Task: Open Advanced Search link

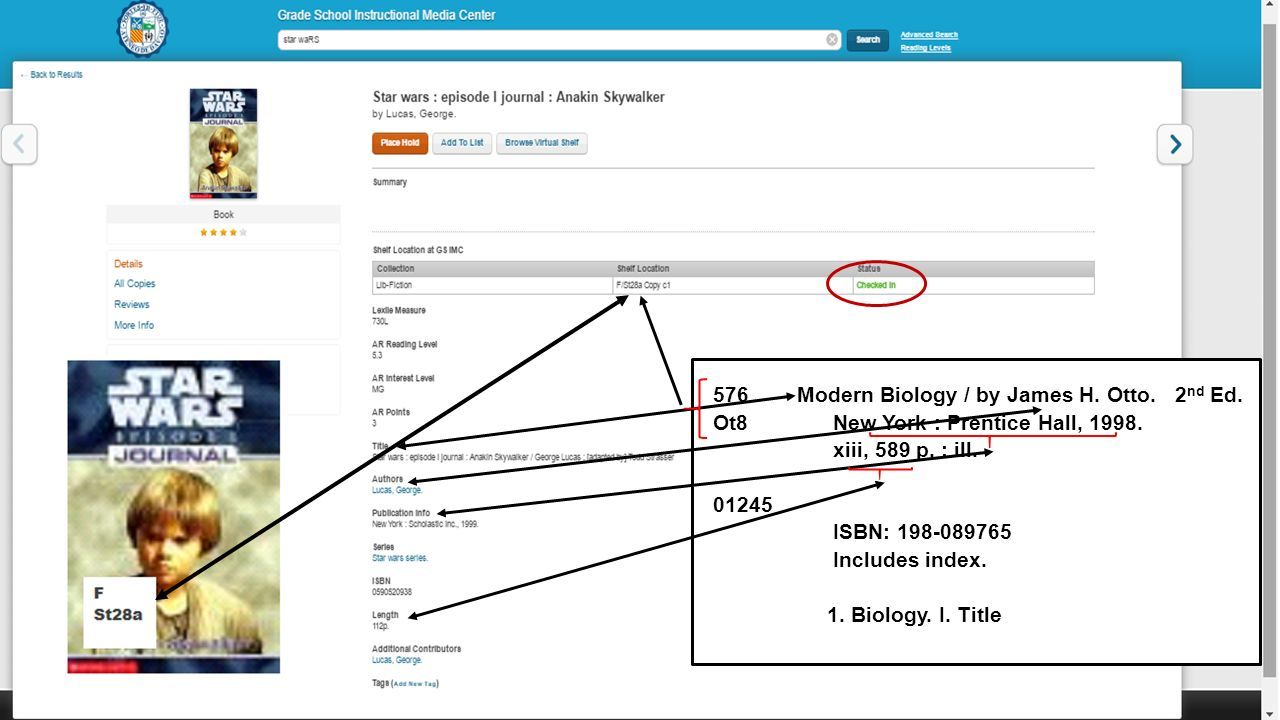Action: click(929, 35)
